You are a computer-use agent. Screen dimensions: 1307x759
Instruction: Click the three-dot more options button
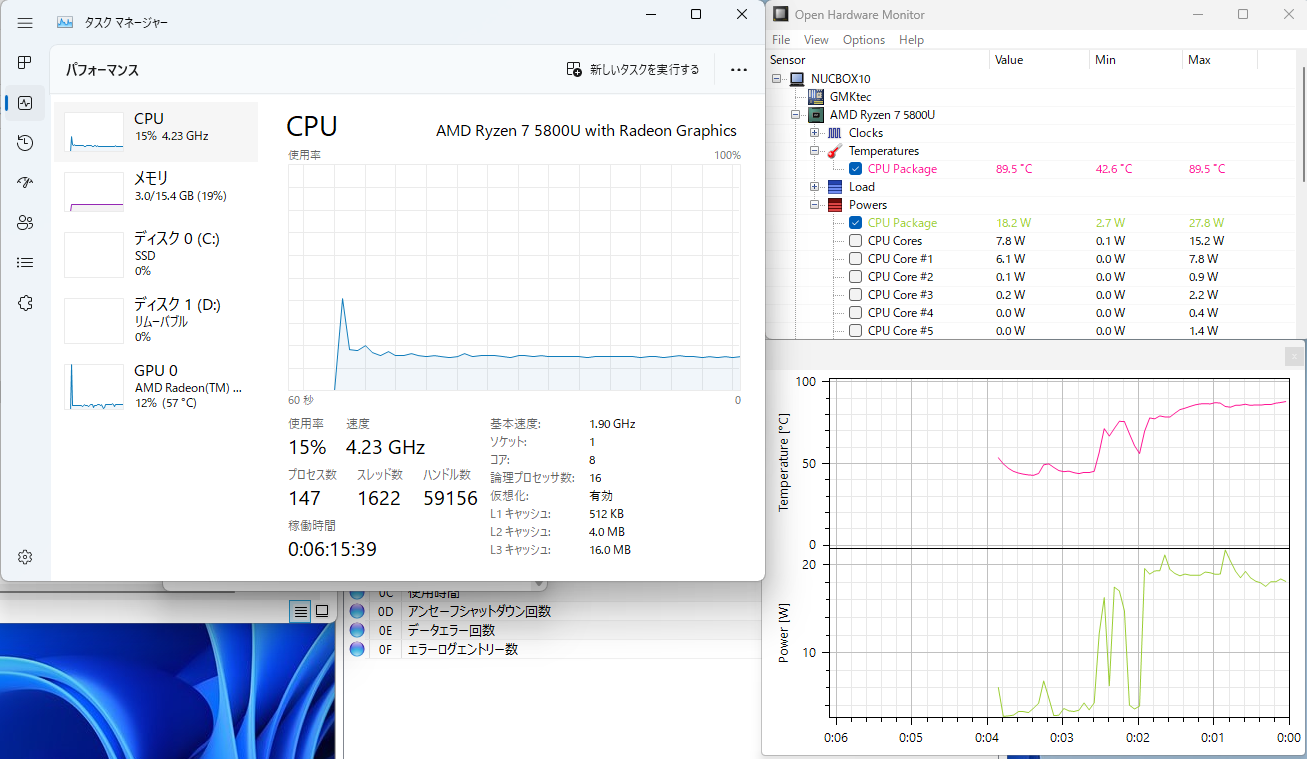tap(739, 70)
